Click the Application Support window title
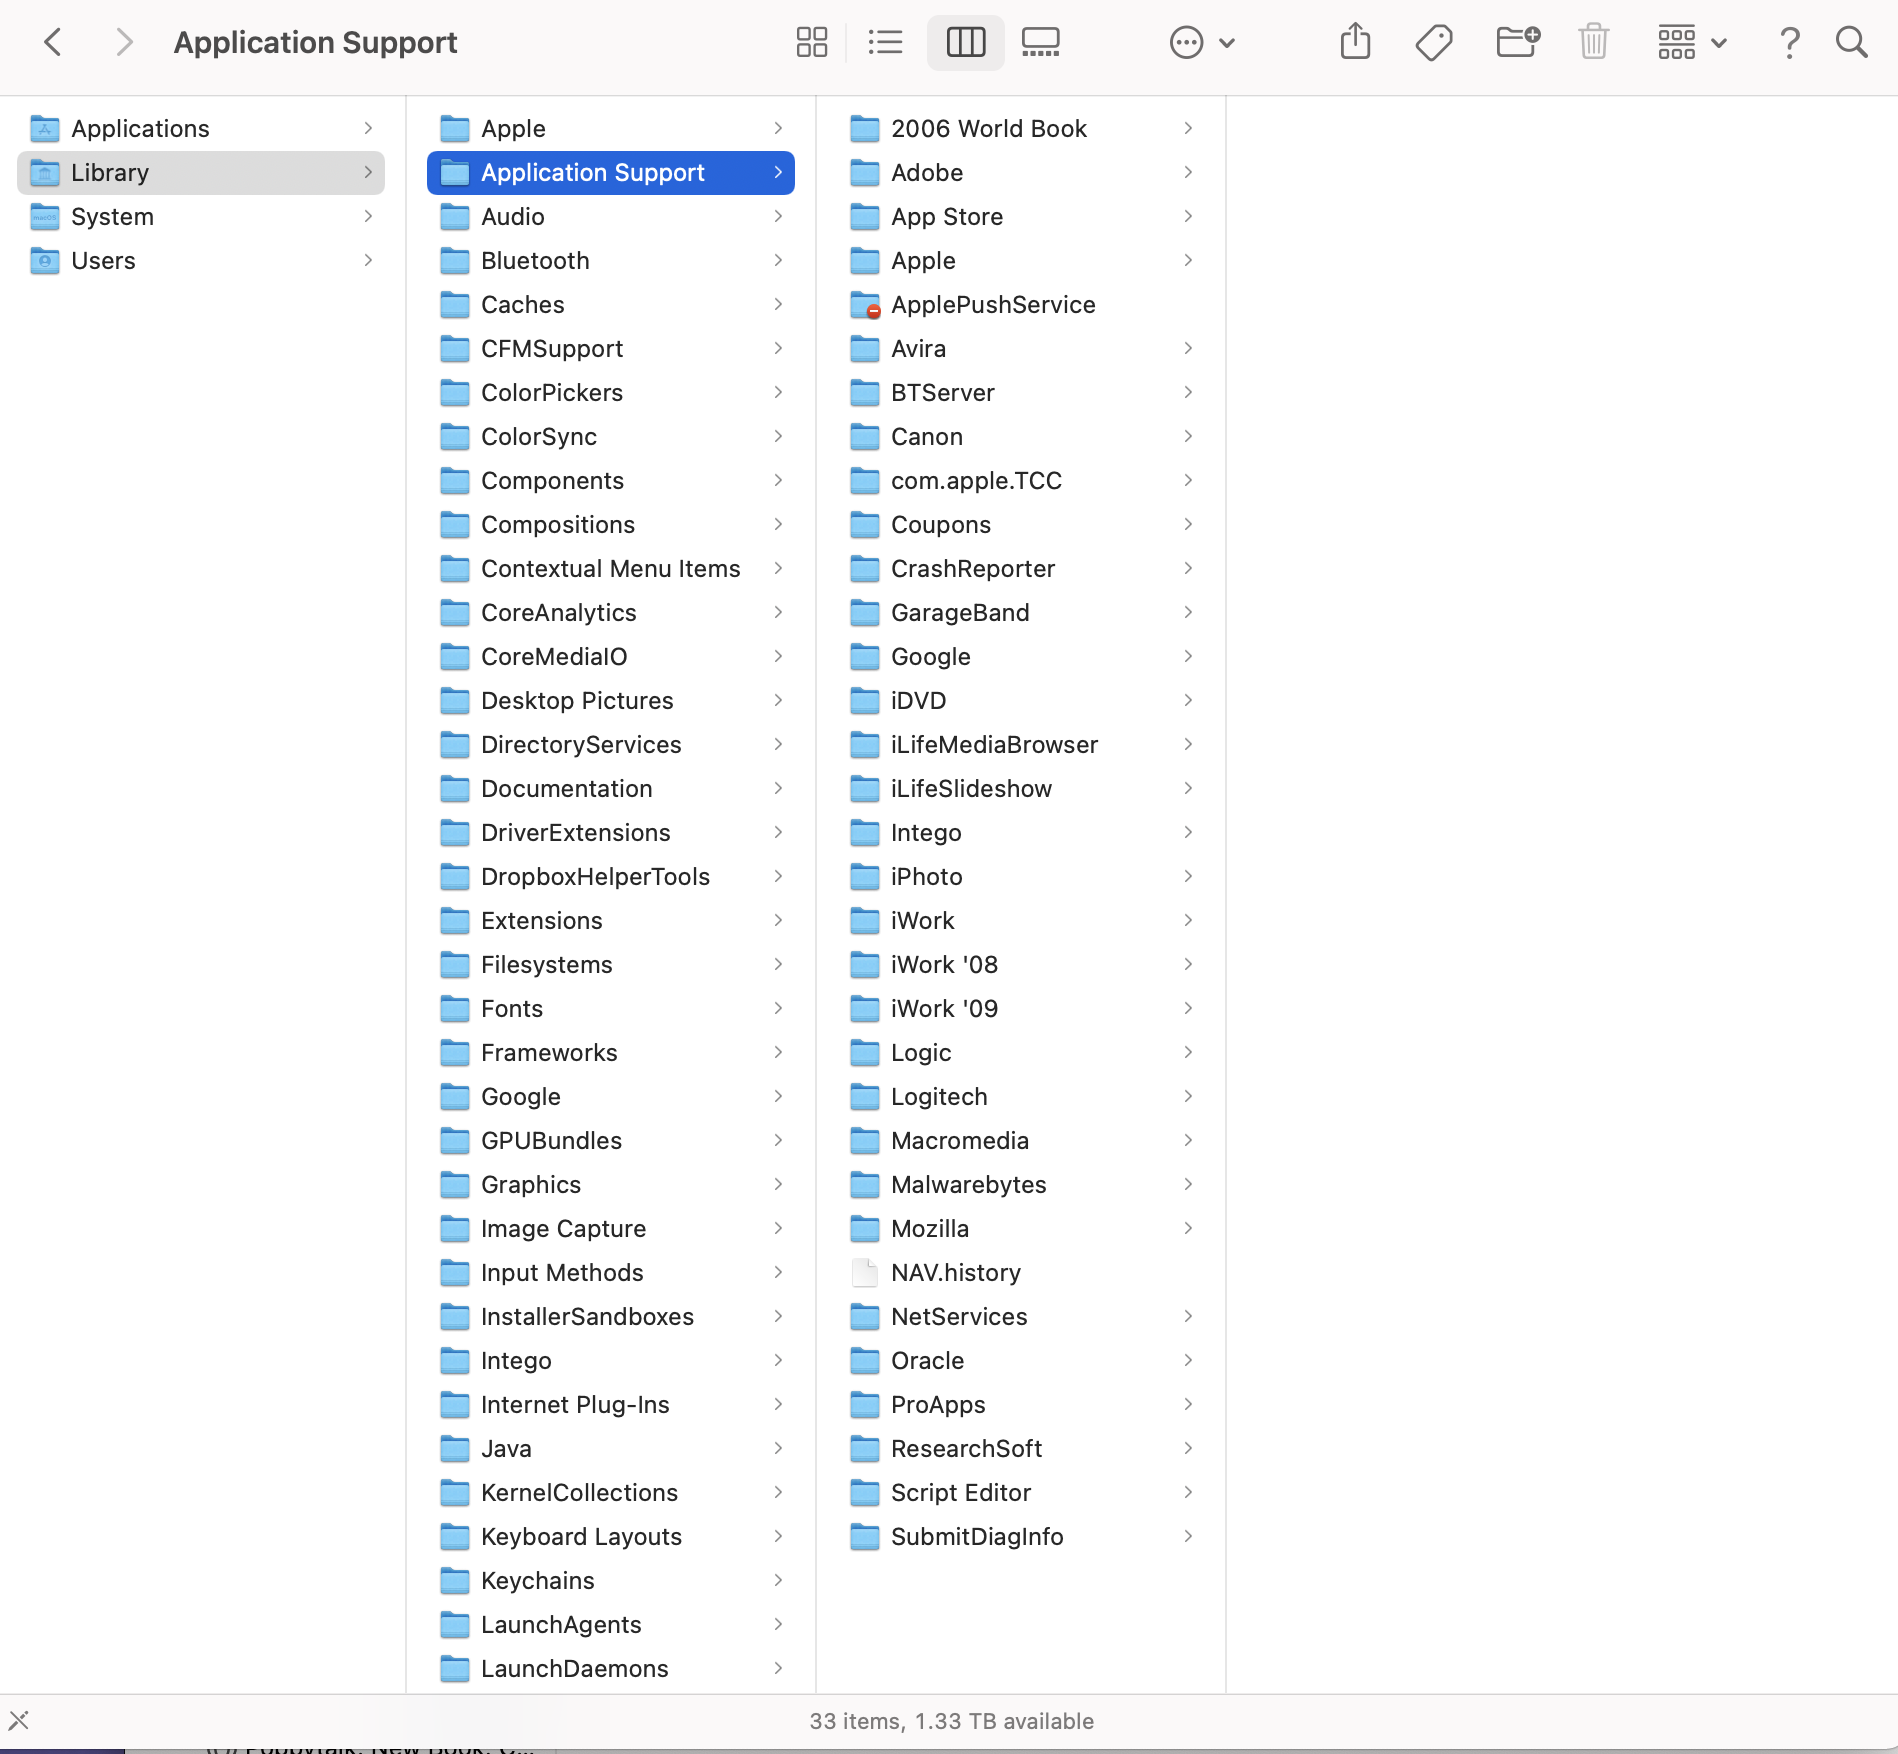 click(x=316, y=42)
